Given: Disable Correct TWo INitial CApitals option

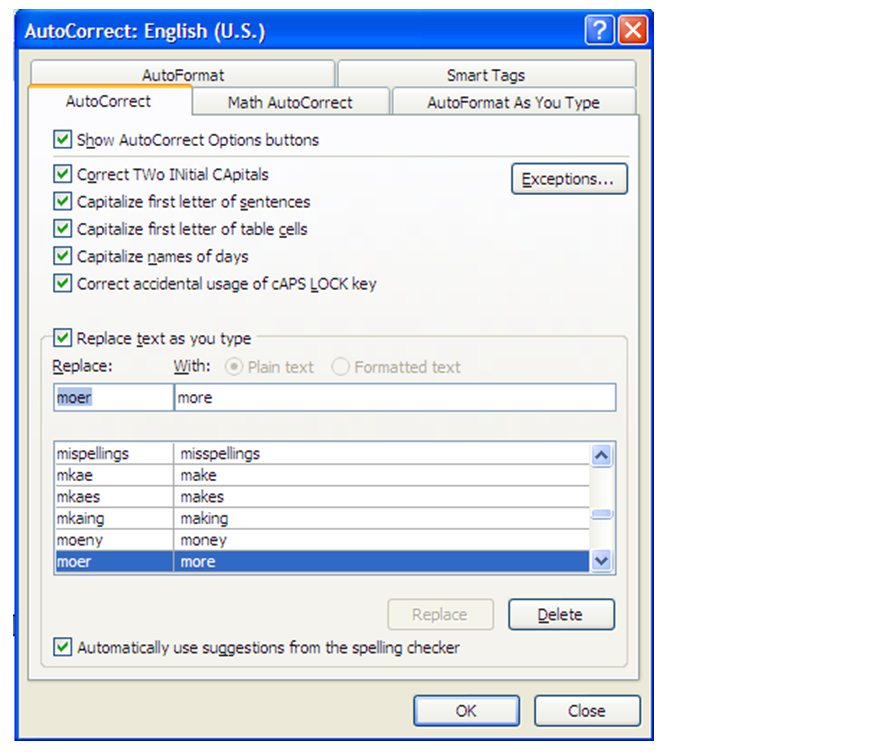Looking at the screenshot, I should click(x=63, y=174).
